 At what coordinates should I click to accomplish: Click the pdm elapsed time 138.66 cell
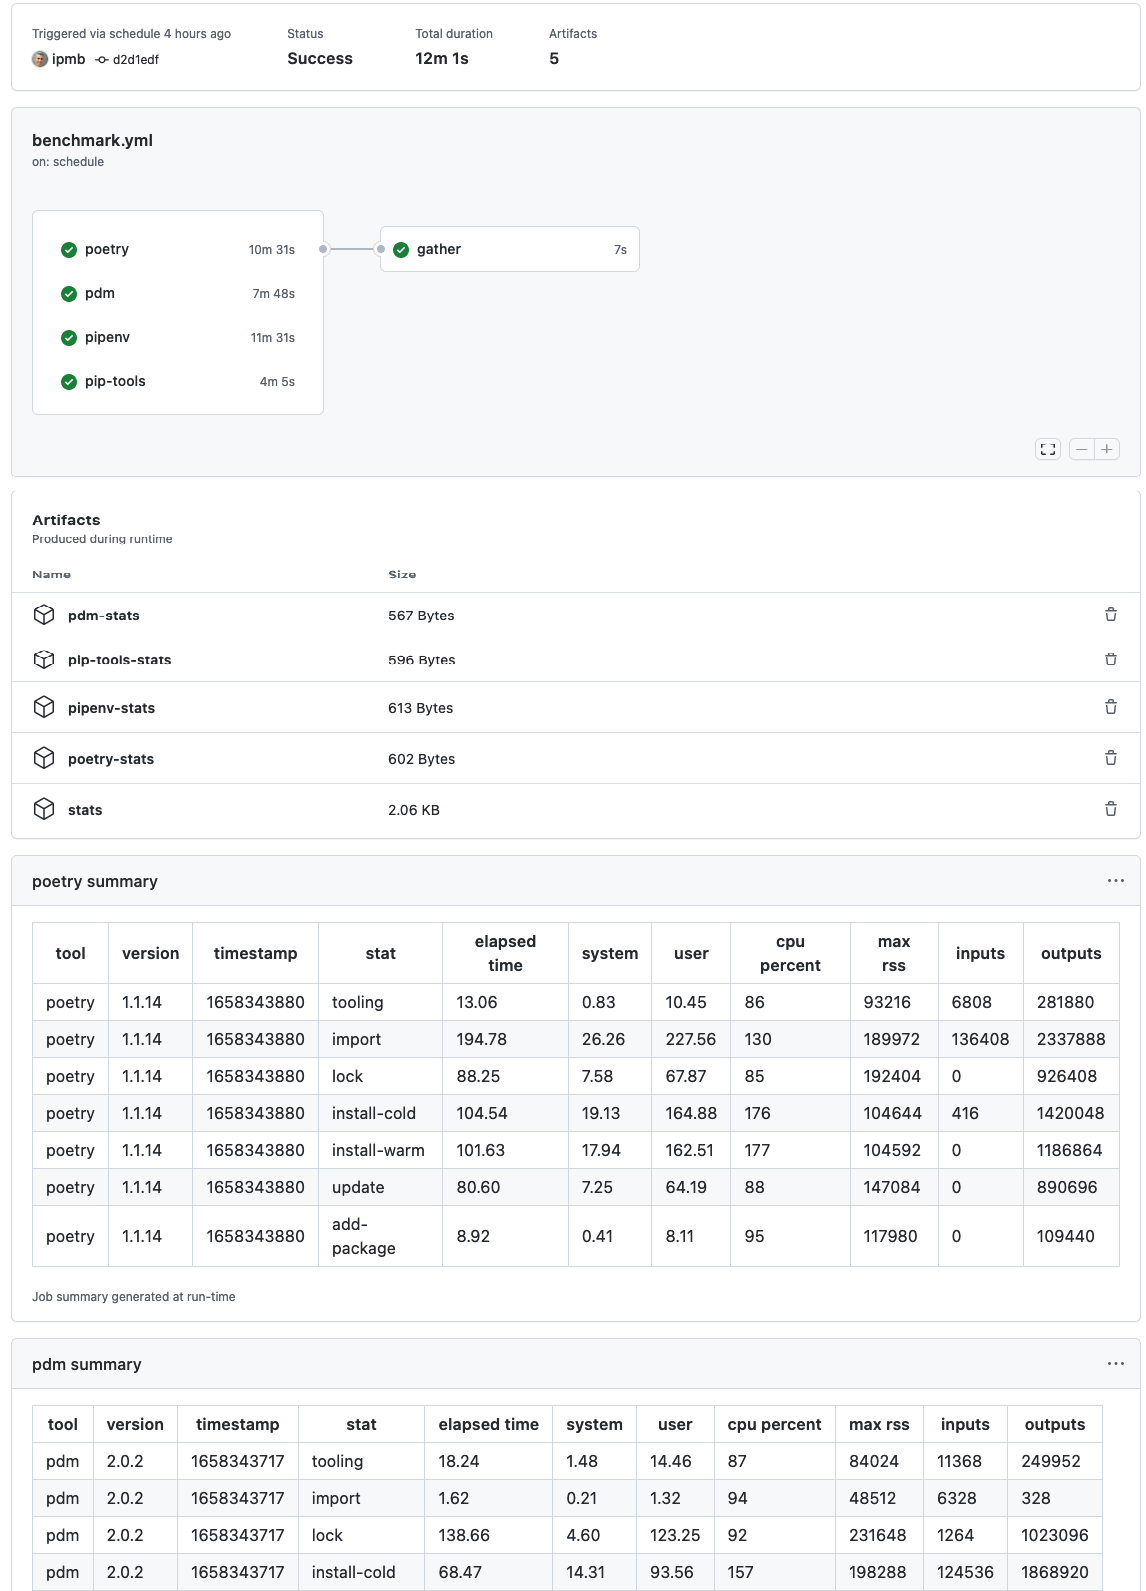489,1535
